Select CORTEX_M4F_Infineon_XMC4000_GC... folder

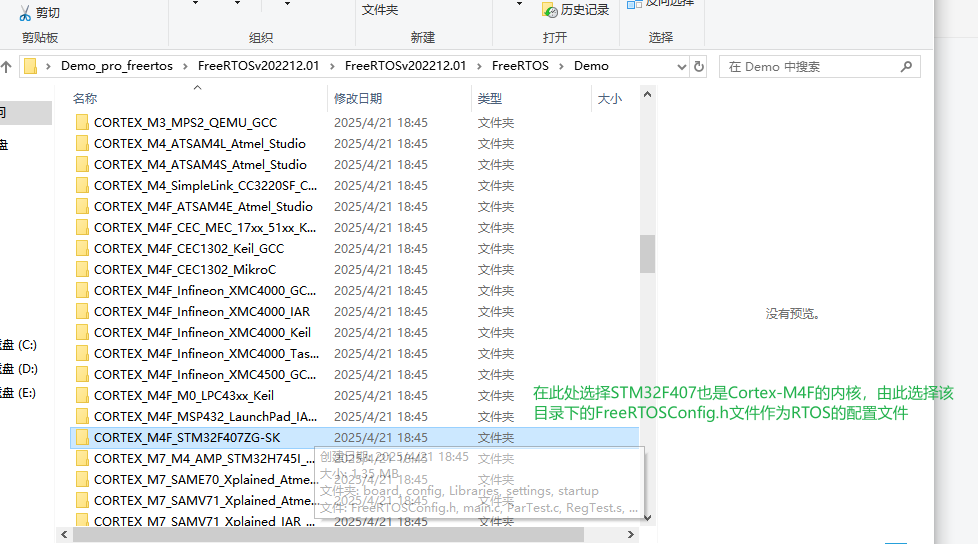pos(354,291)
